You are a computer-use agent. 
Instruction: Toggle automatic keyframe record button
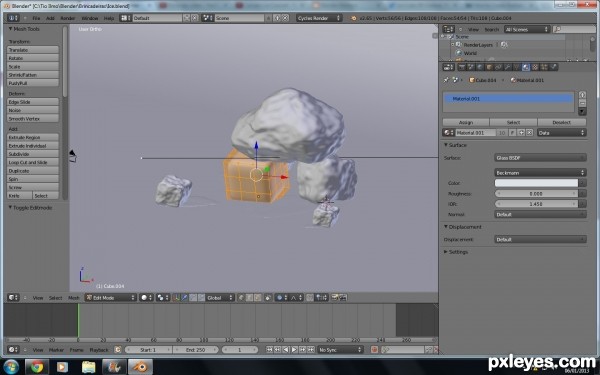coord(374,349)
